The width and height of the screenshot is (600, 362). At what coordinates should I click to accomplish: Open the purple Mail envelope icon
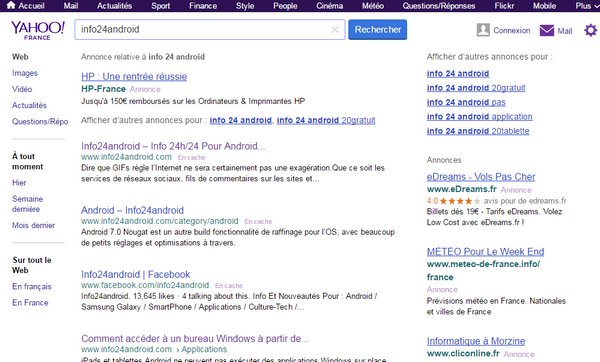point(547,30)
